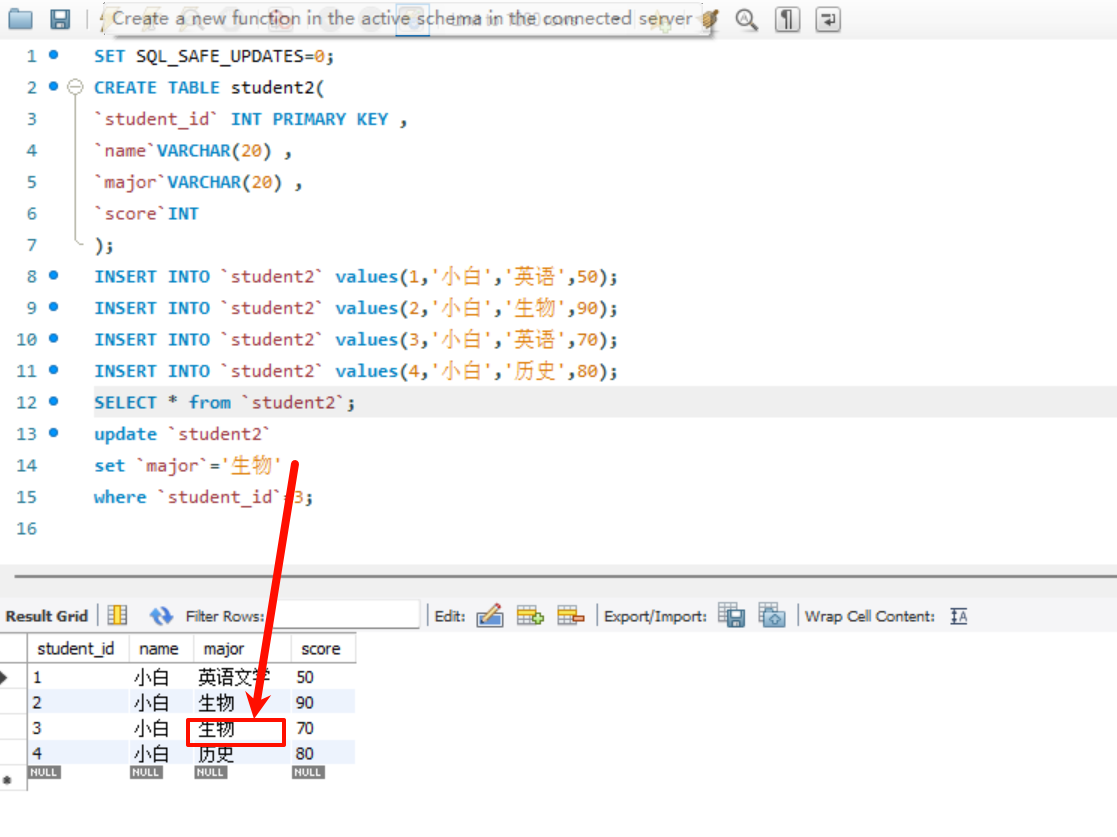Select the score cell showing 80
Viewport: 1117px width, 837px height.
click(x=323, y=753)
